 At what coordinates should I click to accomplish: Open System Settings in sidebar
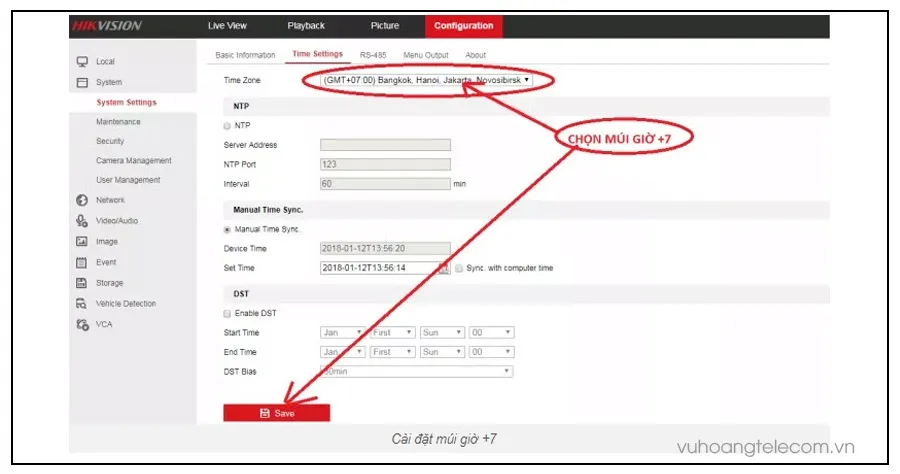[x=126, y=102]
